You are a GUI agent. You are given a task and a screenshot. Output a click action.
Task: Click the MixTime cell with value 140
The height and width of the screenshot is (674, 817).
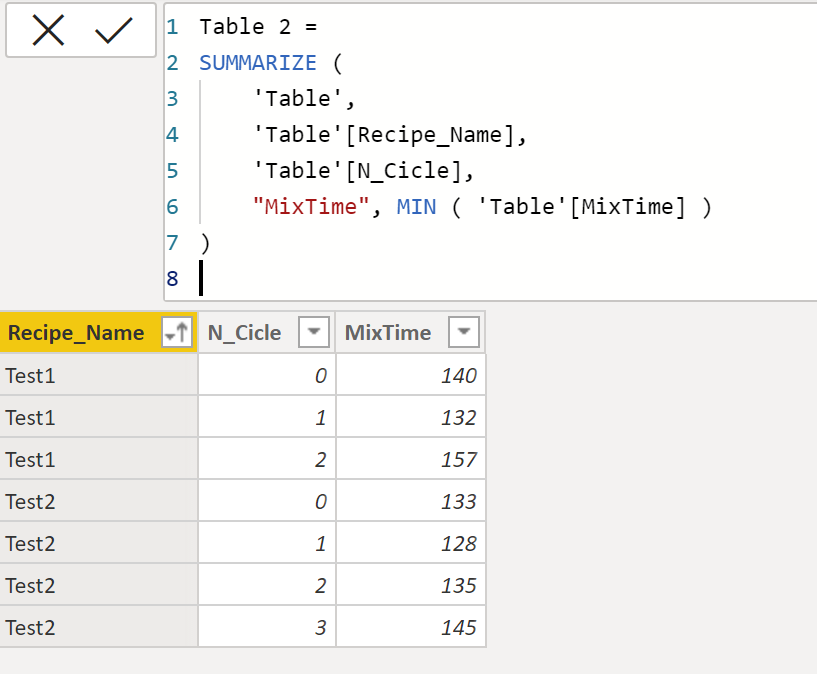(x=411, y=375)
